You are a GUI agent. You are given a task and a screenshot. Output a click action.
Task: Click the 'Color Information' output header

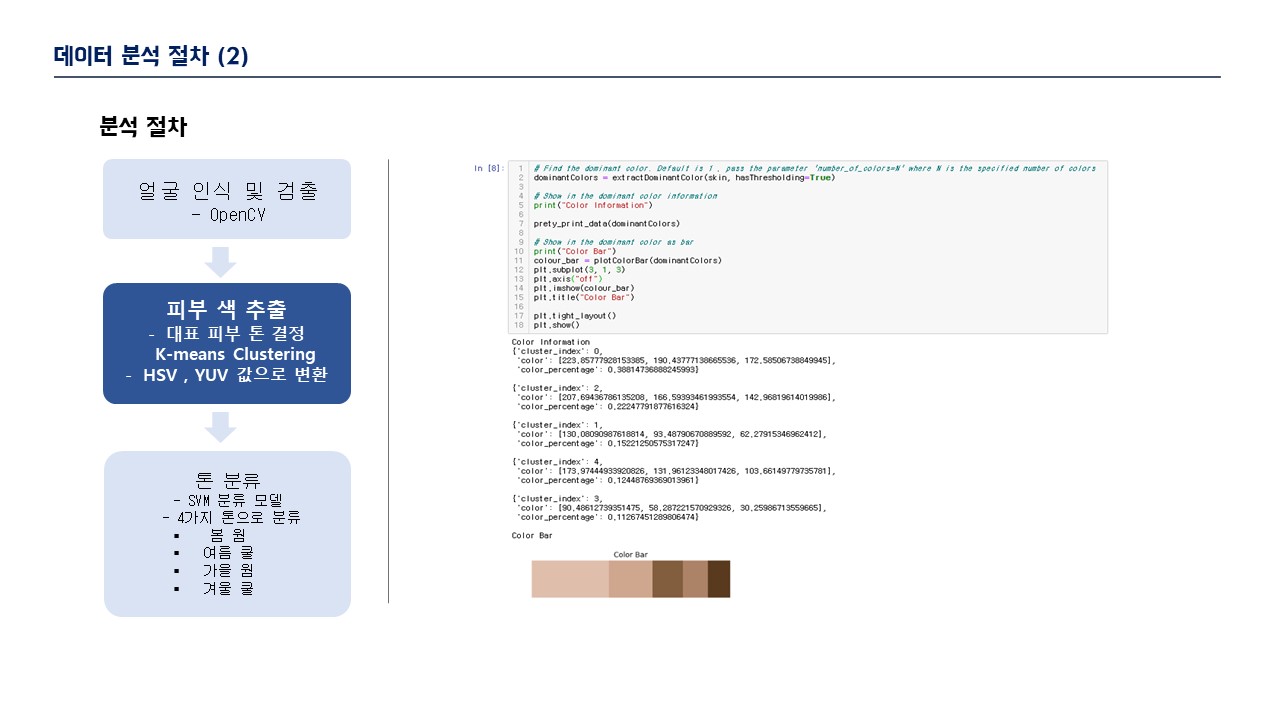pyautogui.click(x=551, y=342)
